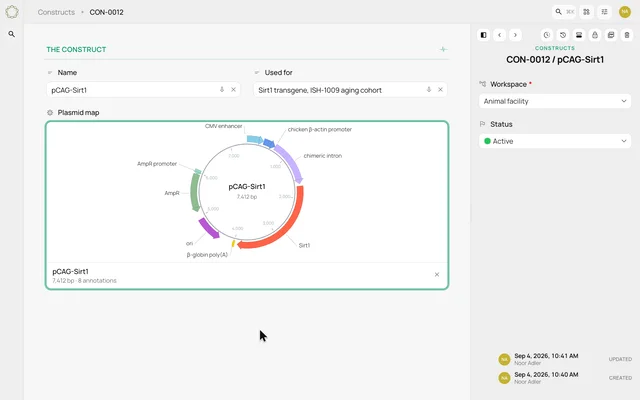This screenshot has height=400, width=640.
Task: Click the trash icon to delete the construct
Action: [x=627, y=35]
